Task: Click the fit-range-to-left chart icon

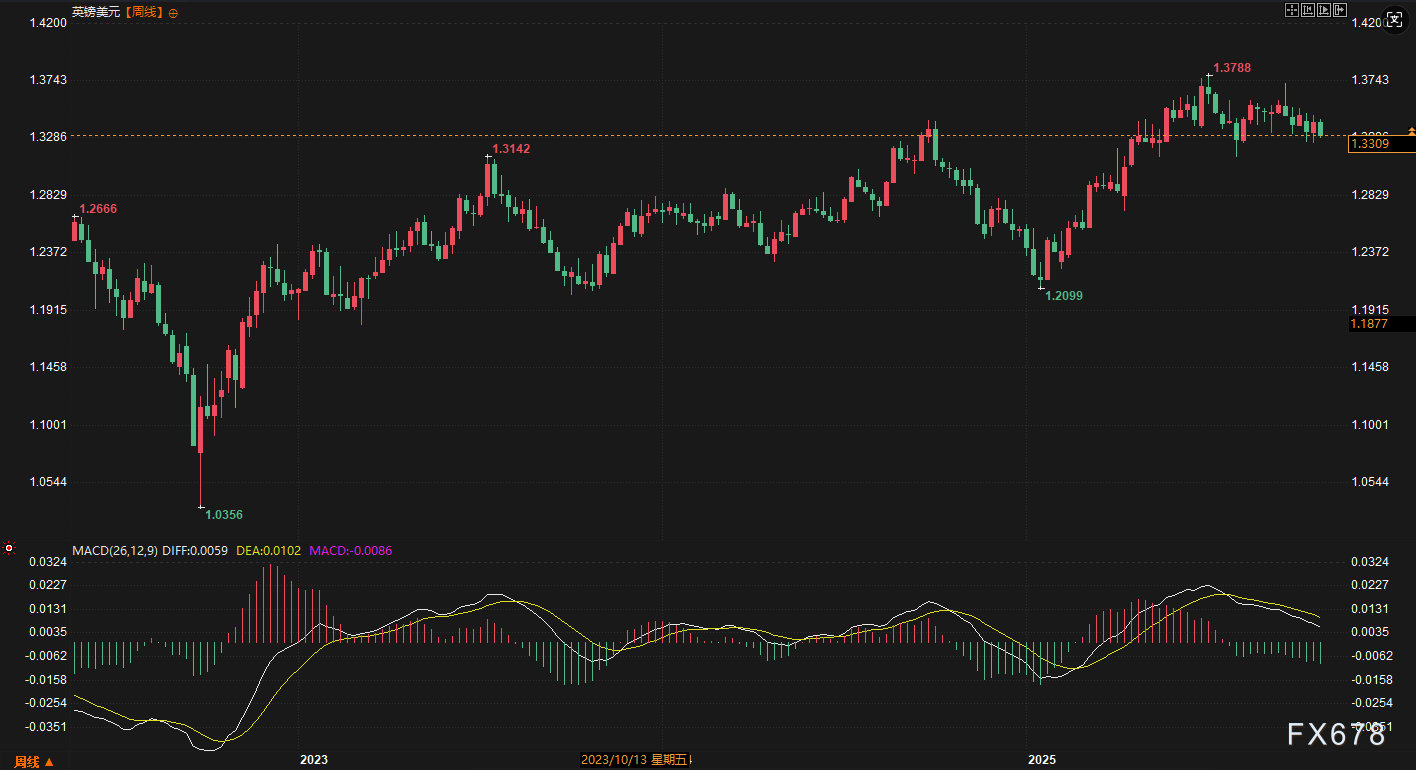Action: (1308, 10)
